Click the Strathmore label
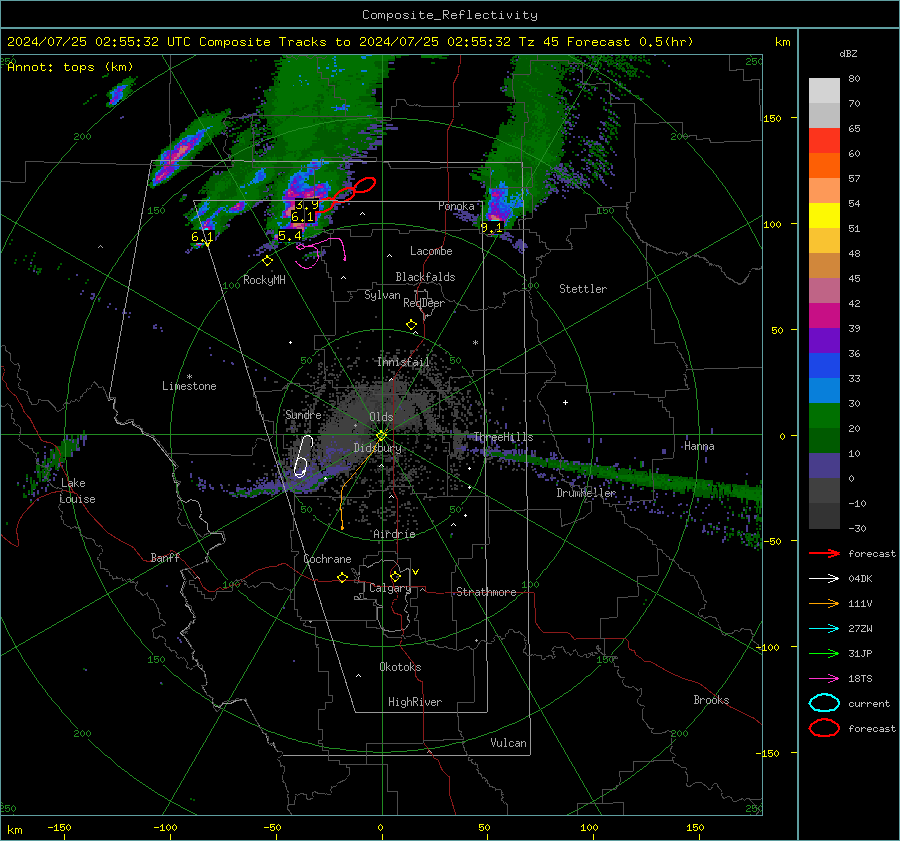This screenshot has width=900, height=841. [487, 592]
